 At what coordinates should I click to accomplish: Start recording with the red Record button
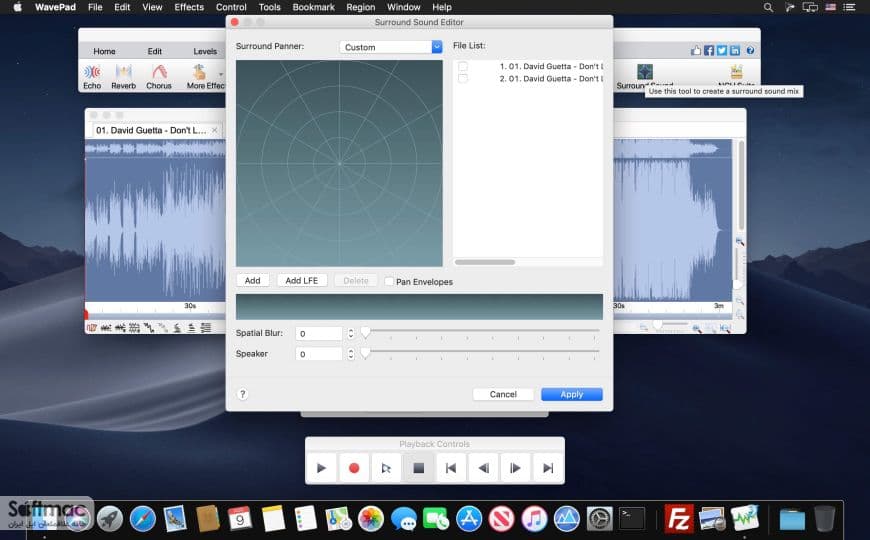click(x=353, y=468)
